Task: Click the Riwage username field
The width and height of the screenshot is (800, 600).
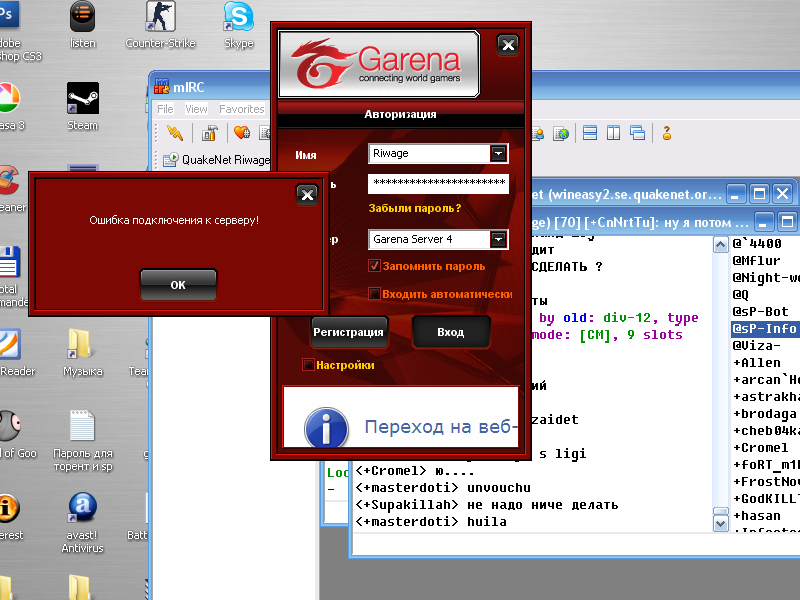Action: pos(429,154)
